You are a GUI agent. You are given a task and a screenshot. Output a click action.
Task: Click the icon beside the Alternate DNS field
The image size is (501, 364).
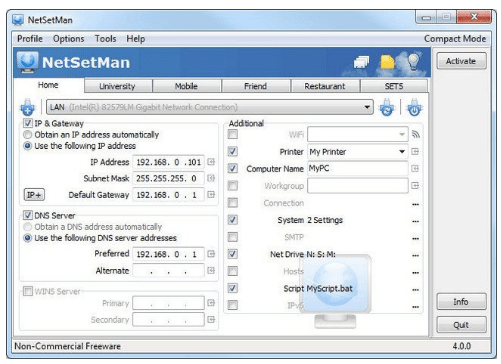(211, 270)
